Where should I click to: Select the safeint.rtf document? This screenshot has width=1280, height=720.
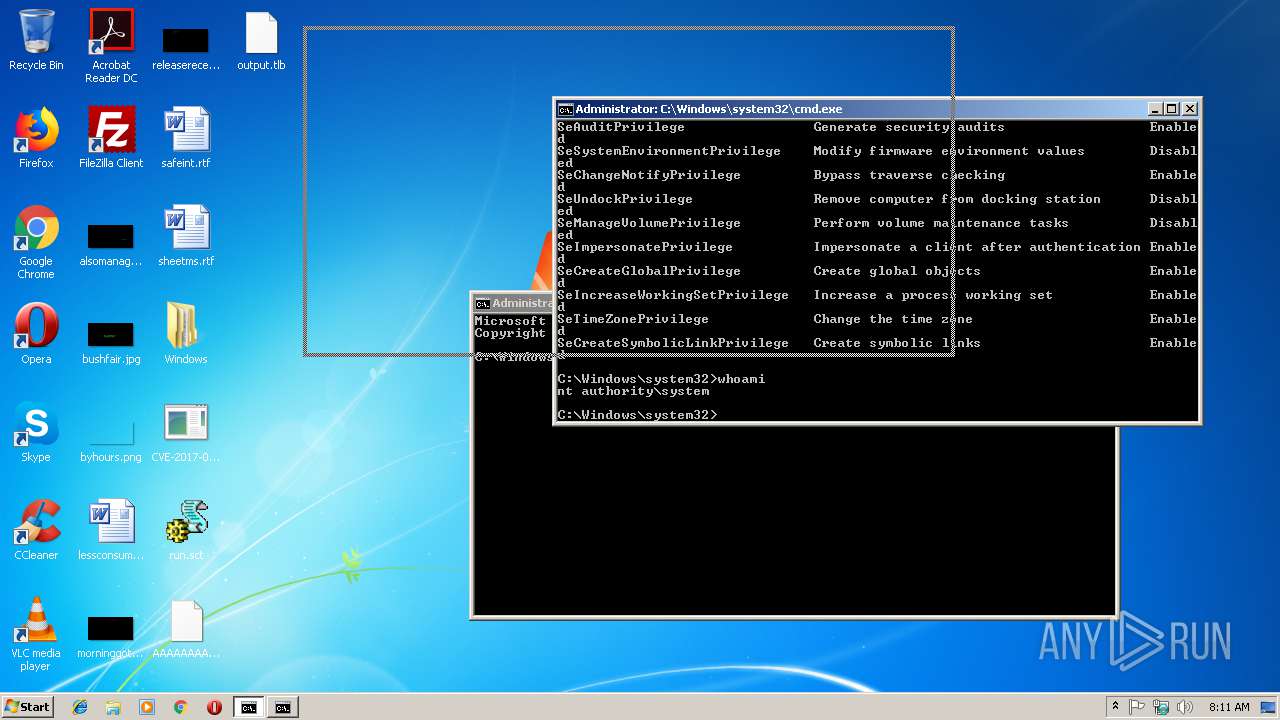186,138
